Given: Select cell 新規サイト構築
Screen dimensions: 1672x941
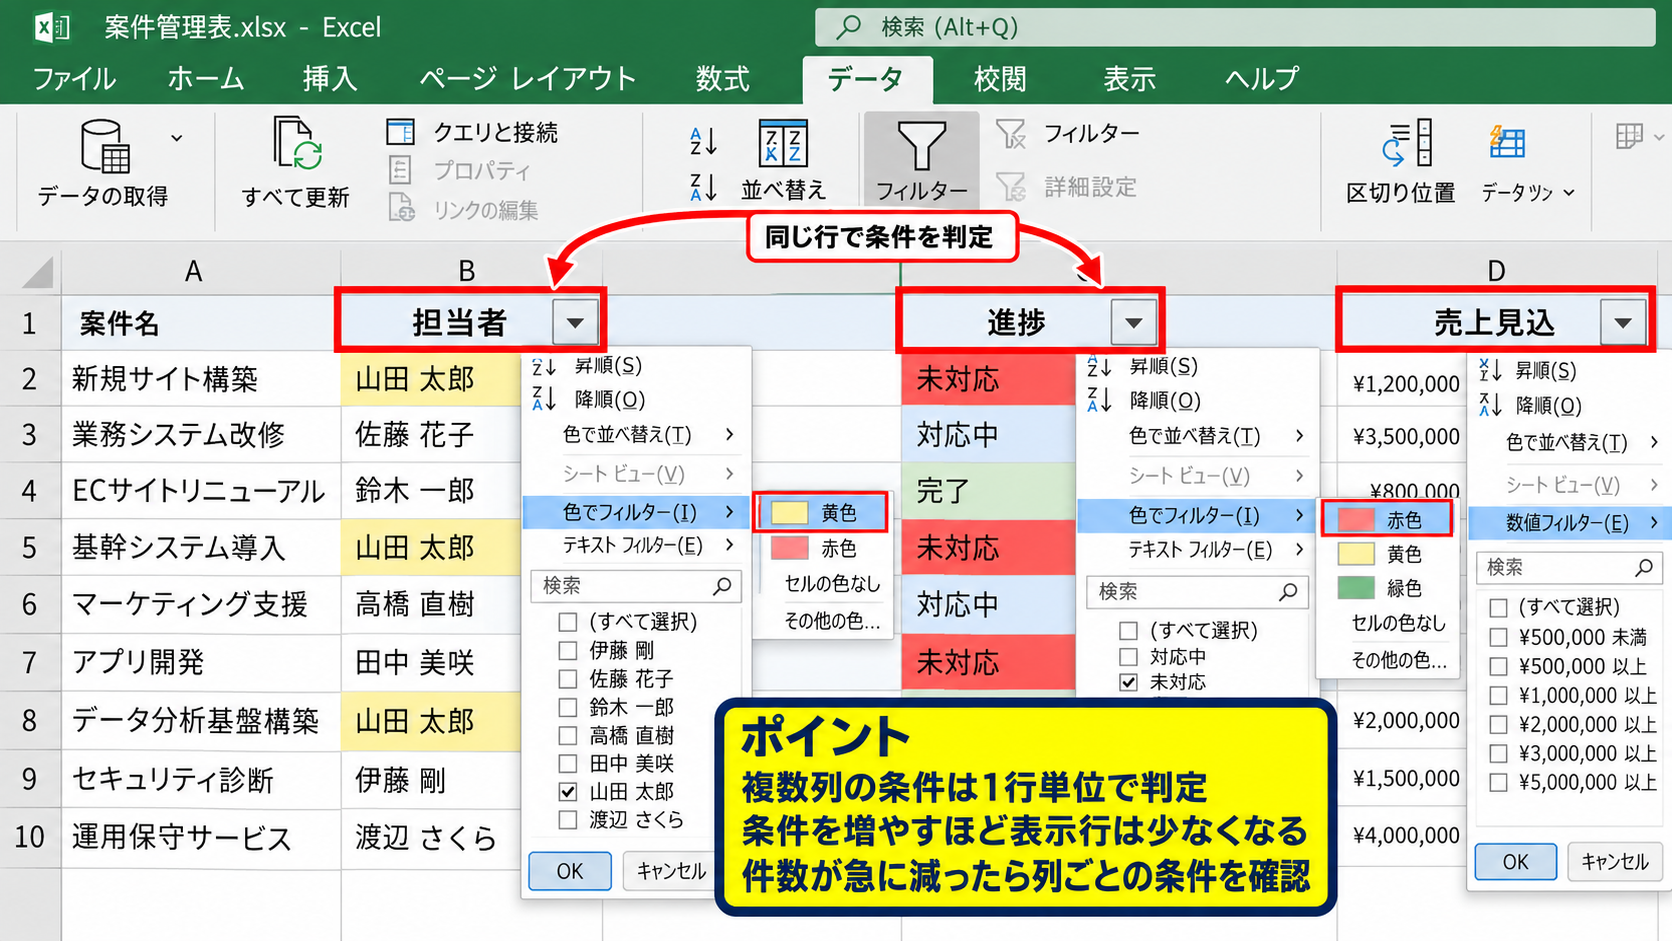Looking at the screenshot, I should click(x=200, y=379).
